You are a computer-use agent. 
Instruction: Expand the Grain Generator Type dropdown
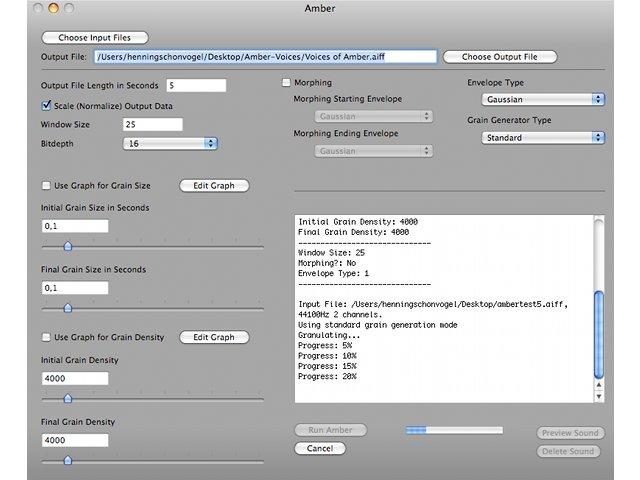tap(543, 138)
